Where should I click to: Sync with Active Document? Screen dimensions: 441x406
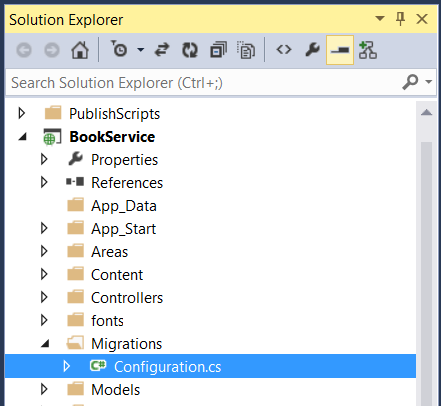tap(162, 50)
